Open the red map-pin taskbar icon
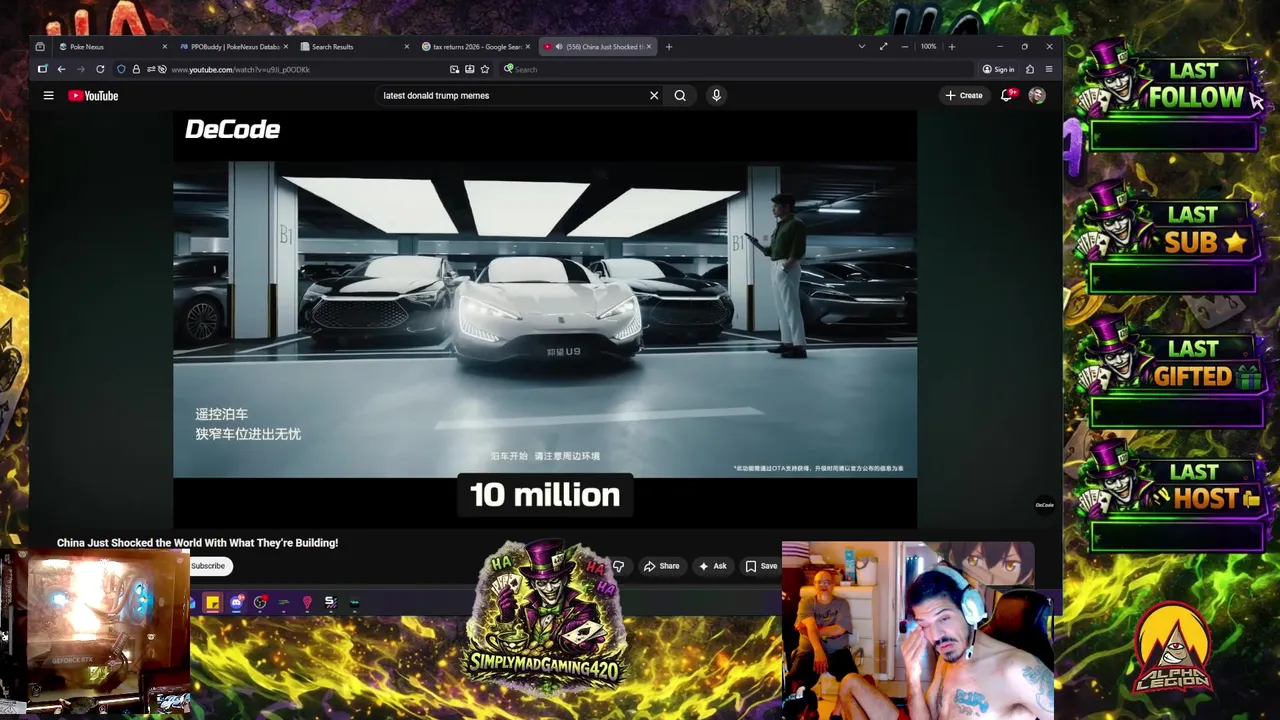The width and height of the screenshot is (1280, 720). [307, 602]
